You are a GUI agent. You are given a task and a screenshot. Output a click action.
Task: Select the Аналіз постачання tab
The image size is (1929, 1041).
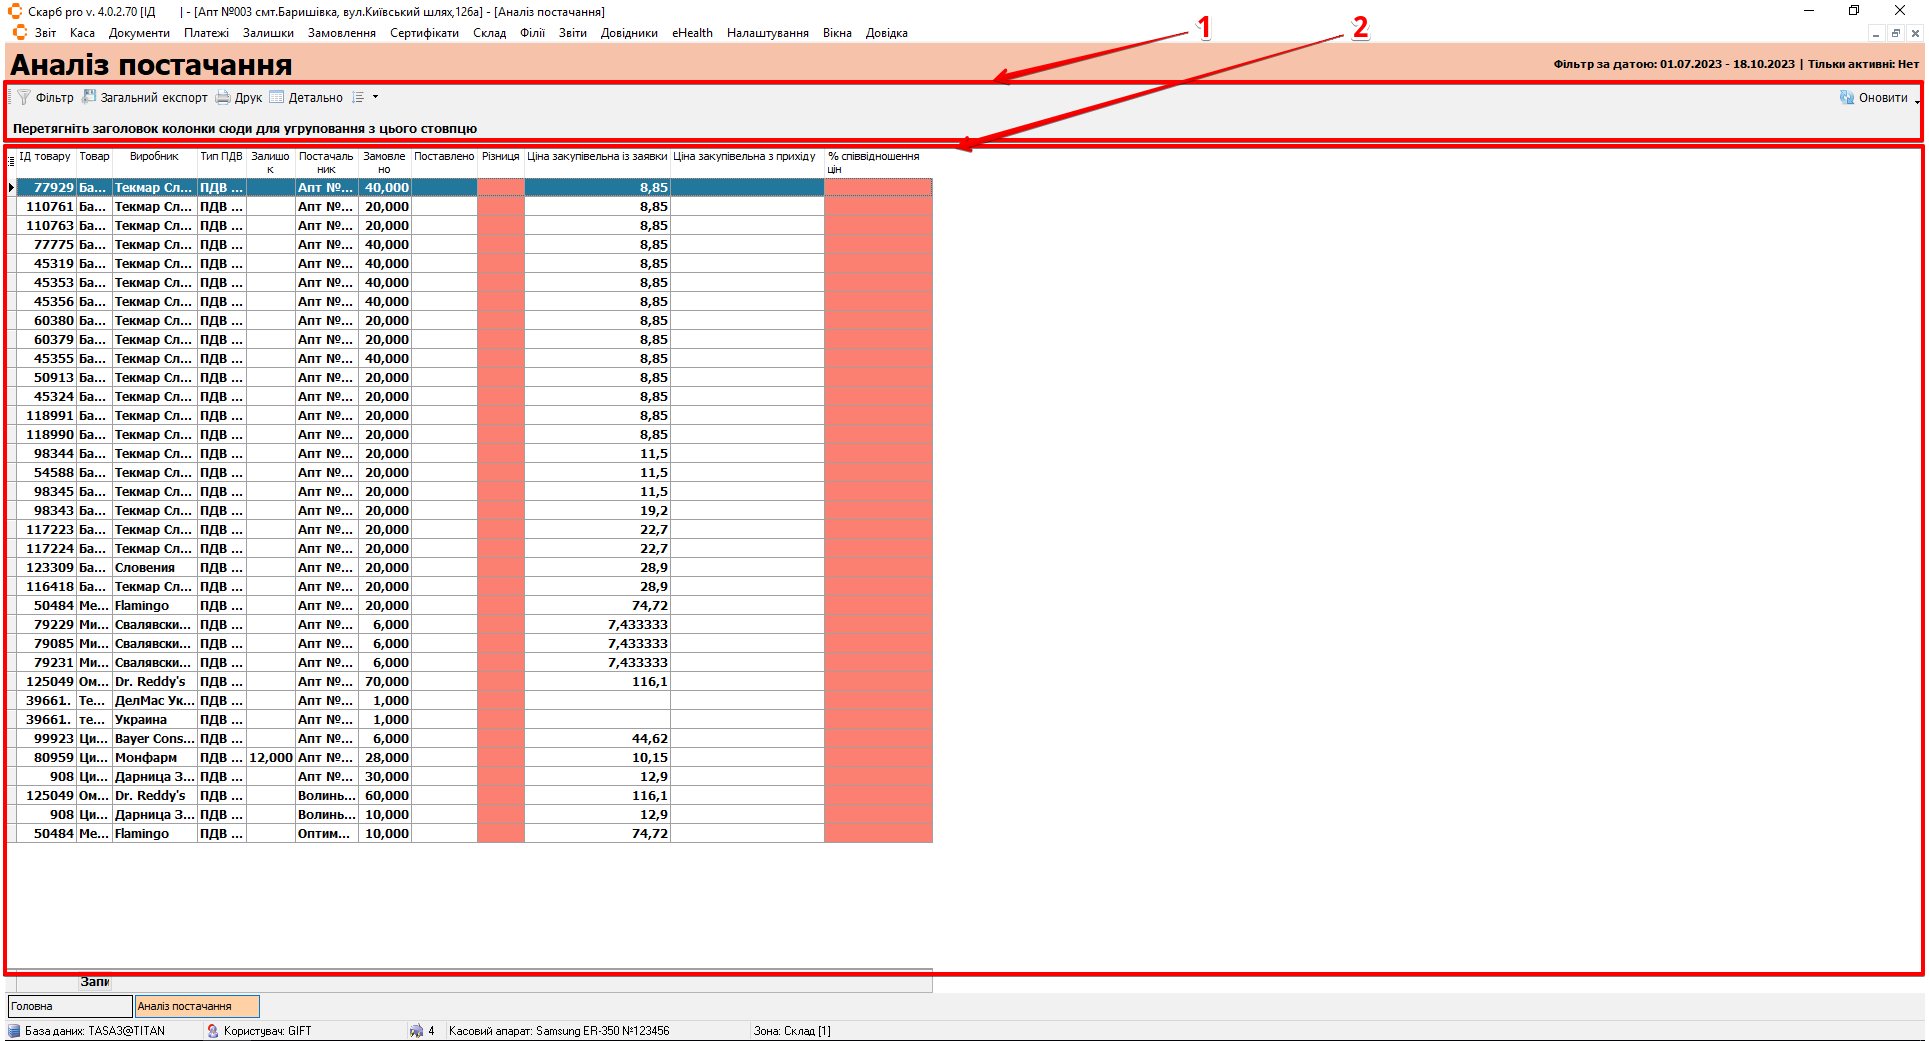(197, 1007)
